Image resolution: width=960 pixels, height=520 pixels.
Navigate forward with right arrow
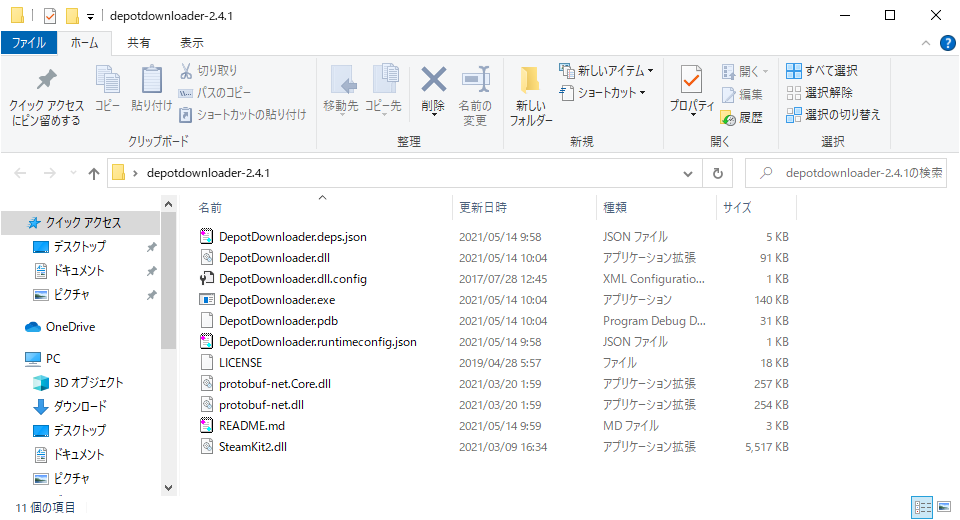[x=50, y=173]
